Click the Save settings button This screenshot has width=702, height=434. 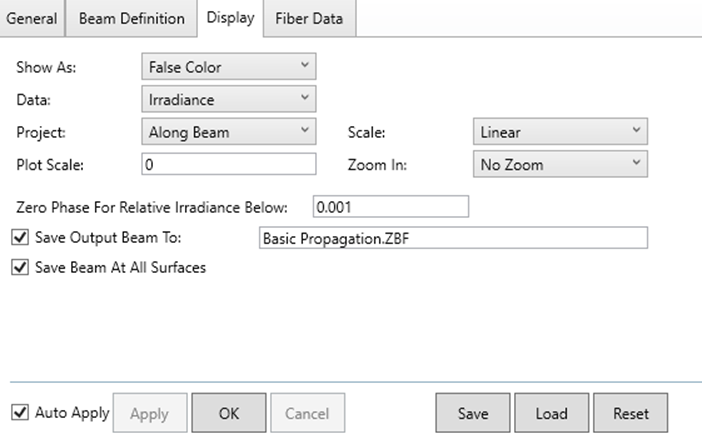[472, 413]
